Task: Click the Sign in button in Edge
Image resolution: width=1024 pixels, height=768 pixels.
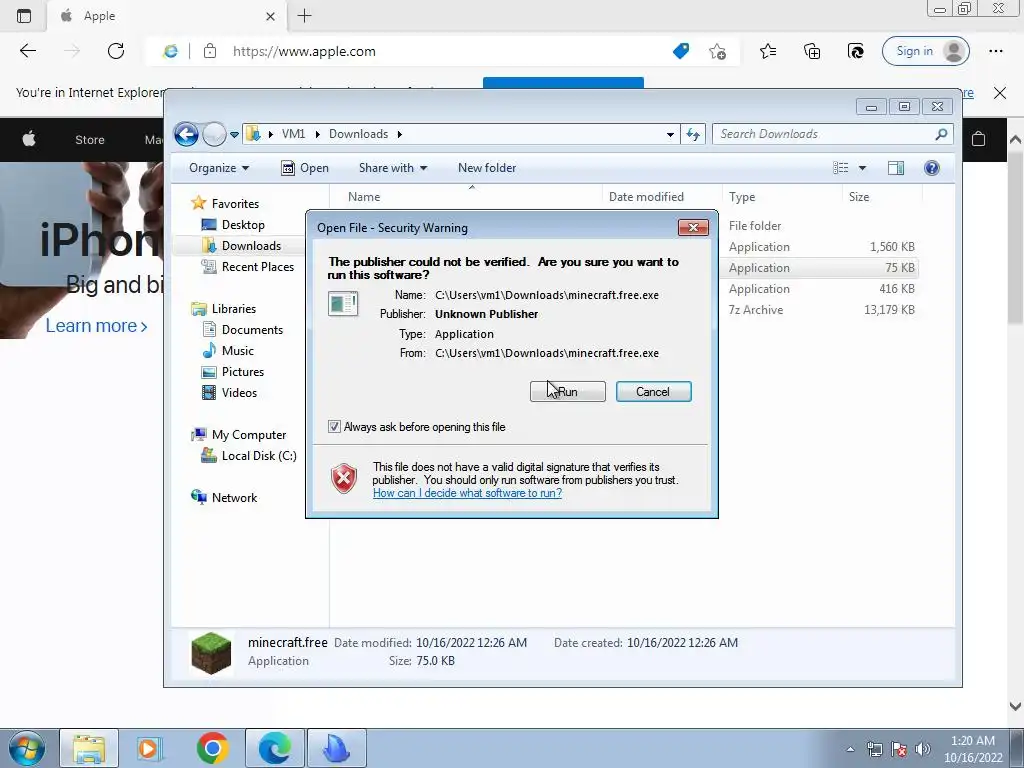Action: [925, 51]
